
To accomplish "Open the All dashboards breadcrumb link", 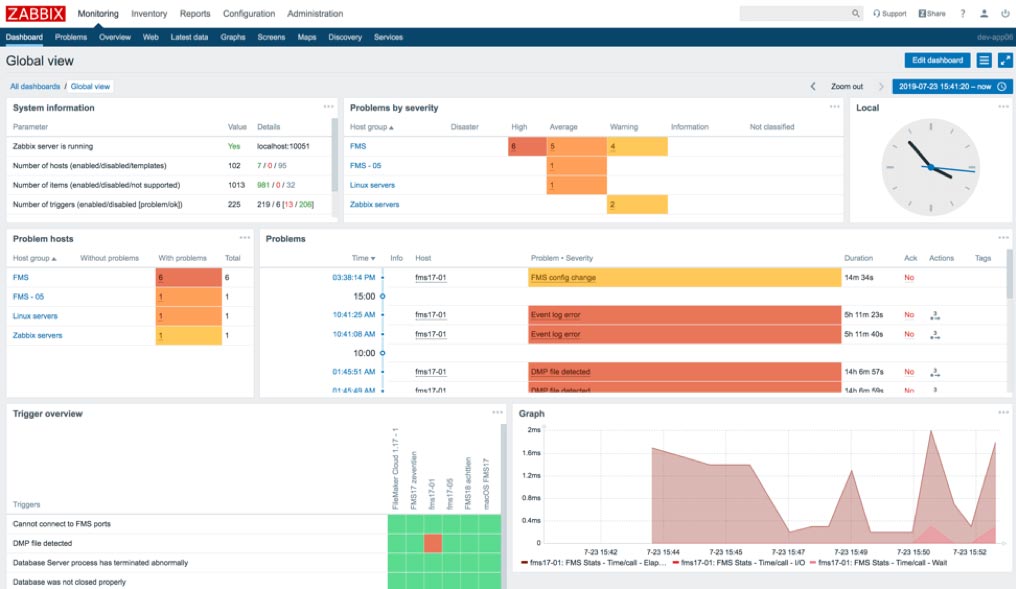I will pos(35,86).
